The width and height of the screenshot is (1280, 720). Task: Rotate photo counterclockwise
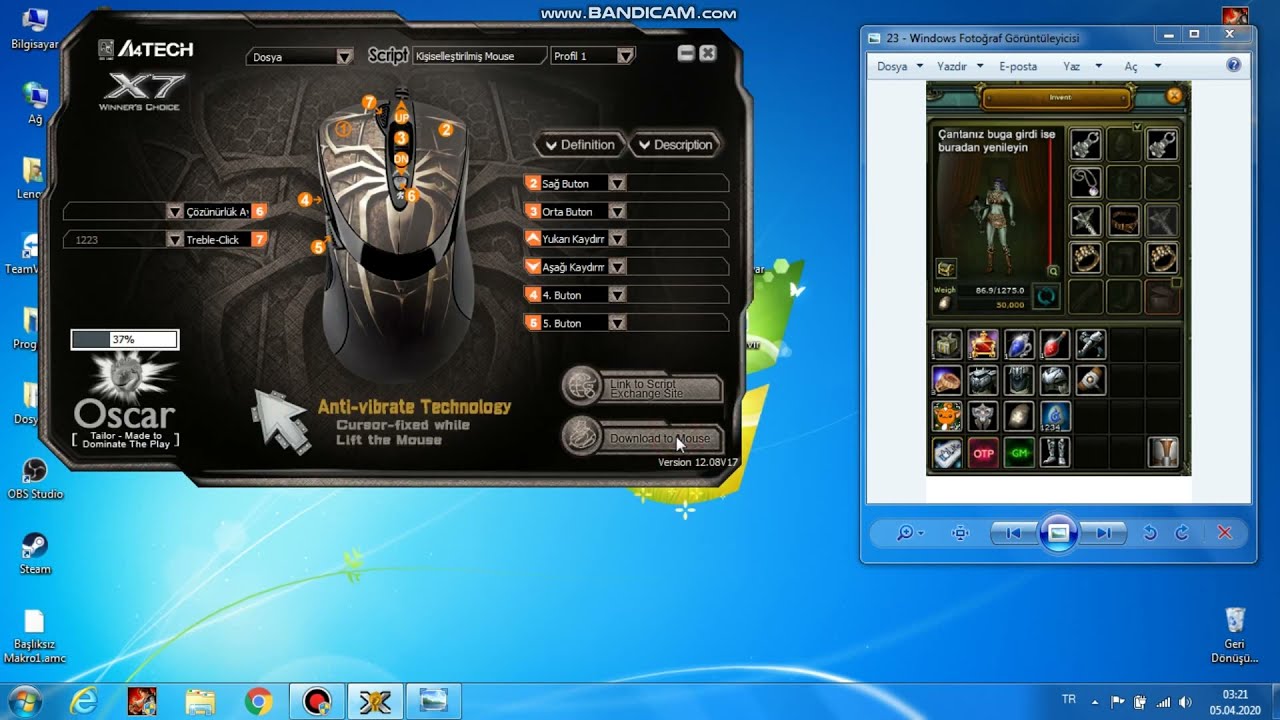tap(1150, 533)
